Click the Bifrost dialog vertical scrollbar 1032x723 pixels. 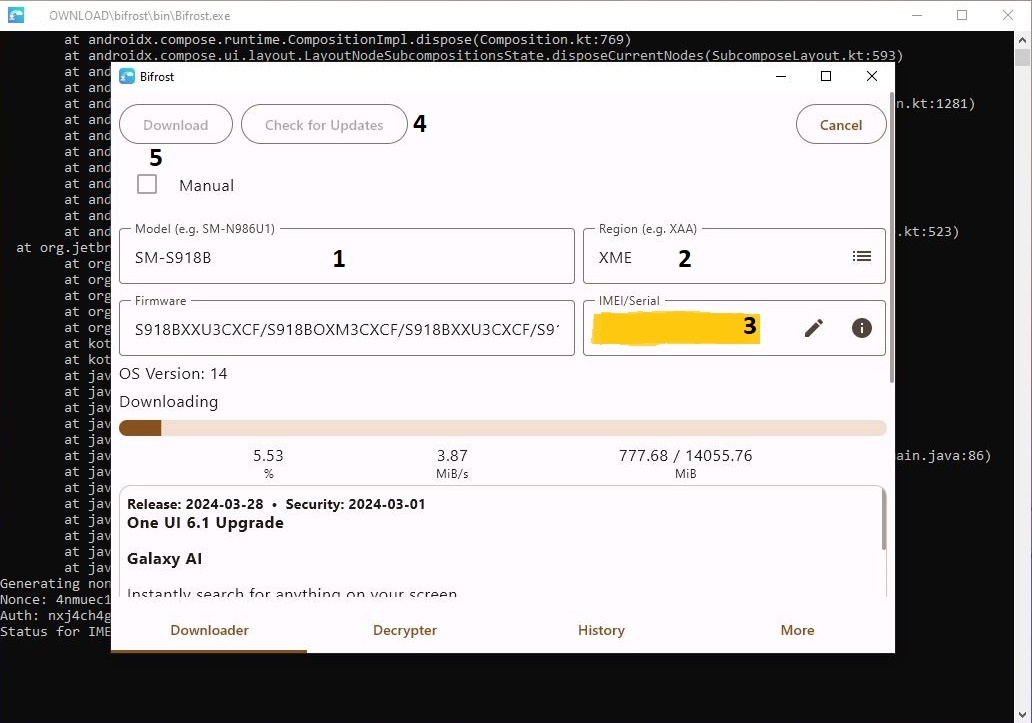[x=892, y=237]
